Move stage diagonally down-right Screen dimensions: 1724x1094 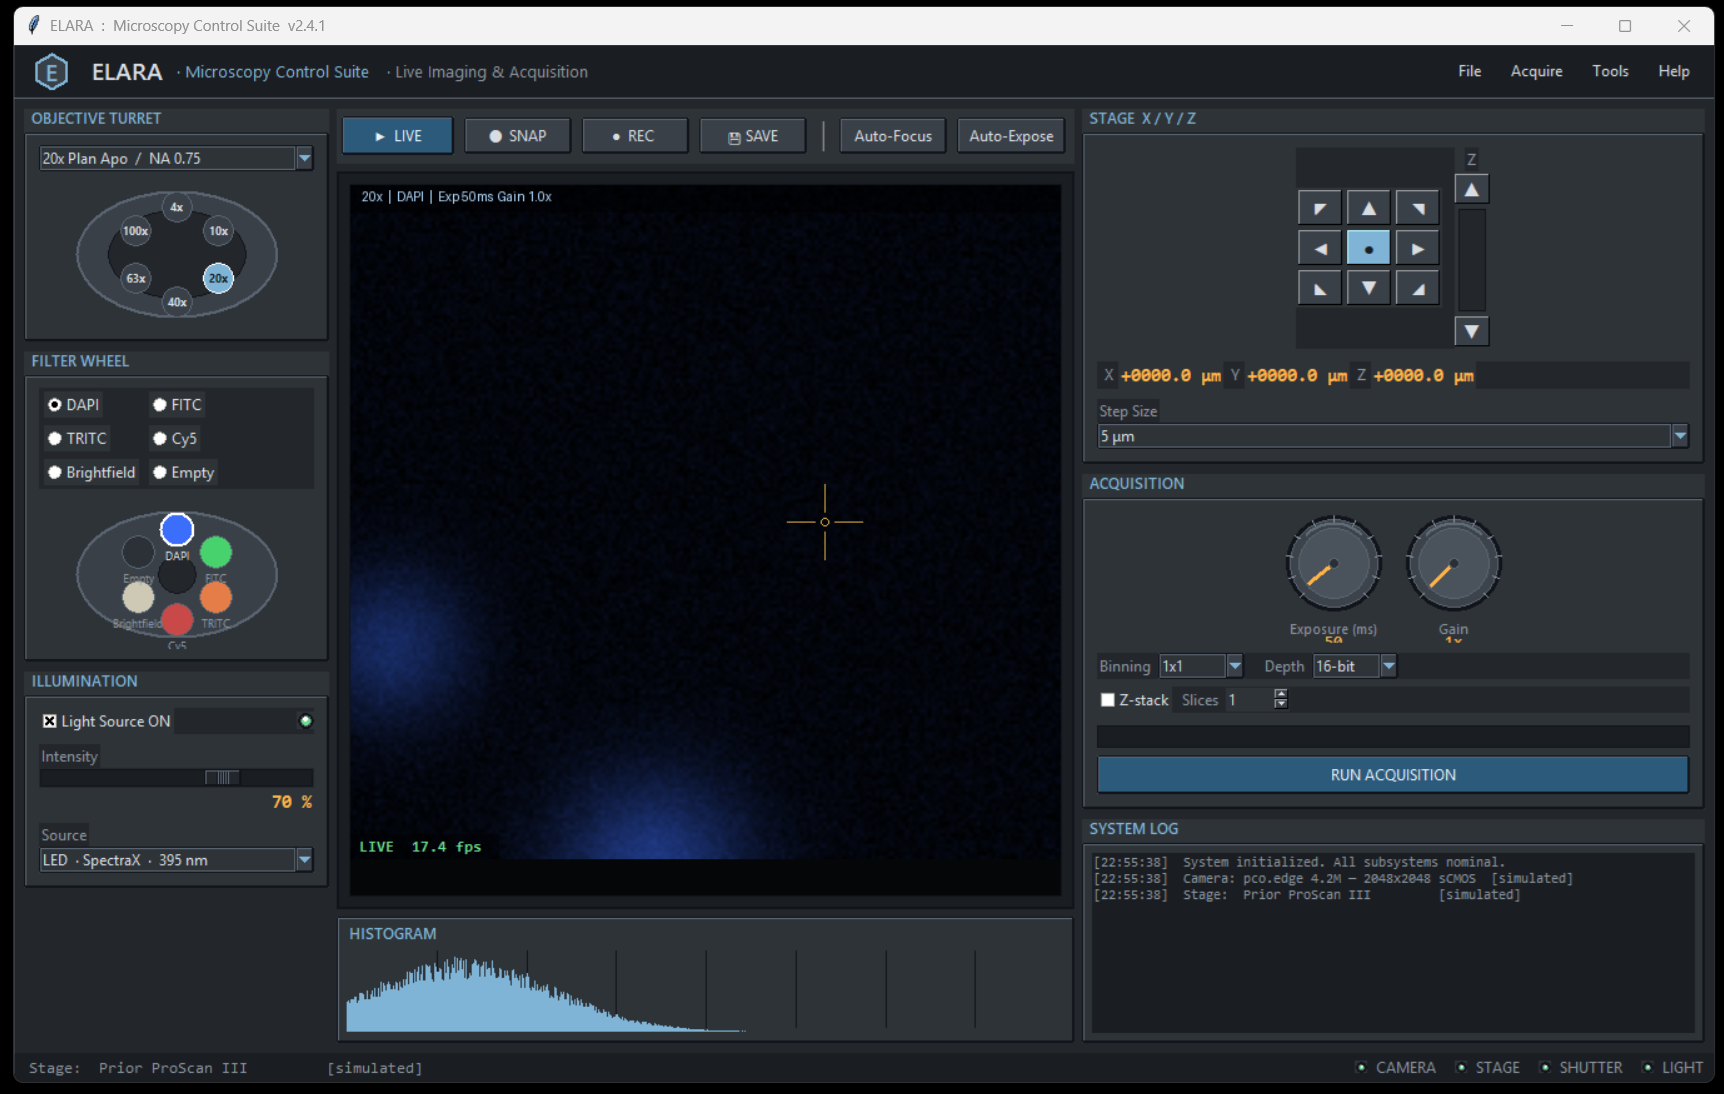pos(1417,288)
